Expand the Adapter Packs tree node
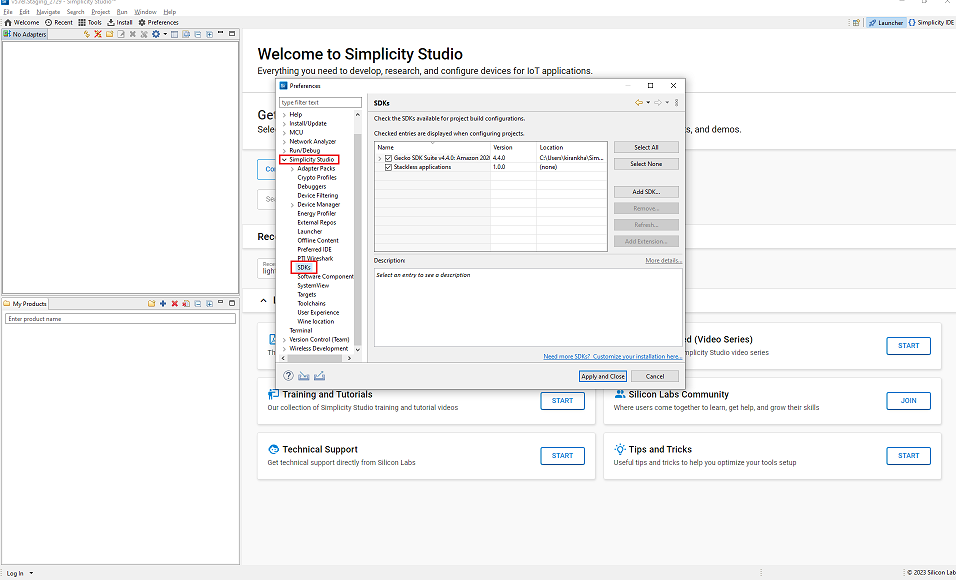This screenshot has height=580, width=956. pos(293,169)
